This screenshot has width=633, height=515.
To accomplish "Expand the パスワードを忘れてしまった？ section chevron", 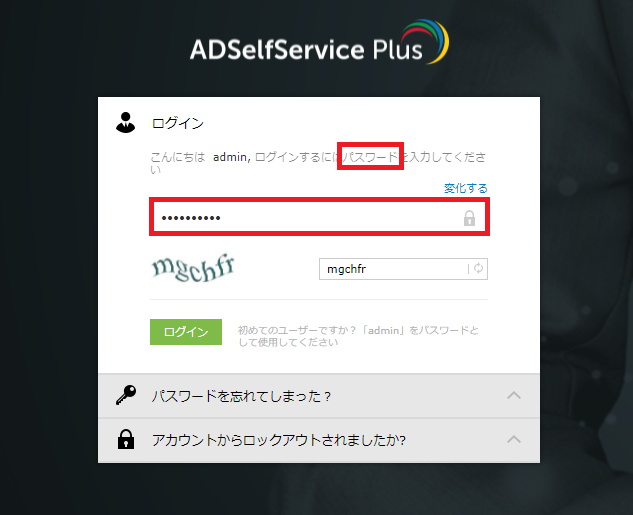I will point(514,395).
